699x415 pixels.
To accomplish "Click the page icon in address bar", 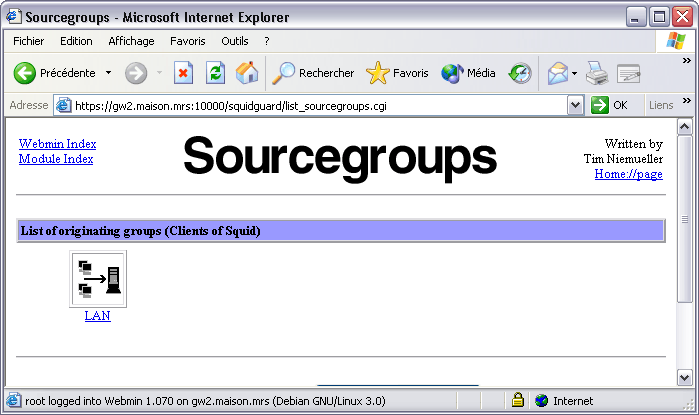I will 64,106.
